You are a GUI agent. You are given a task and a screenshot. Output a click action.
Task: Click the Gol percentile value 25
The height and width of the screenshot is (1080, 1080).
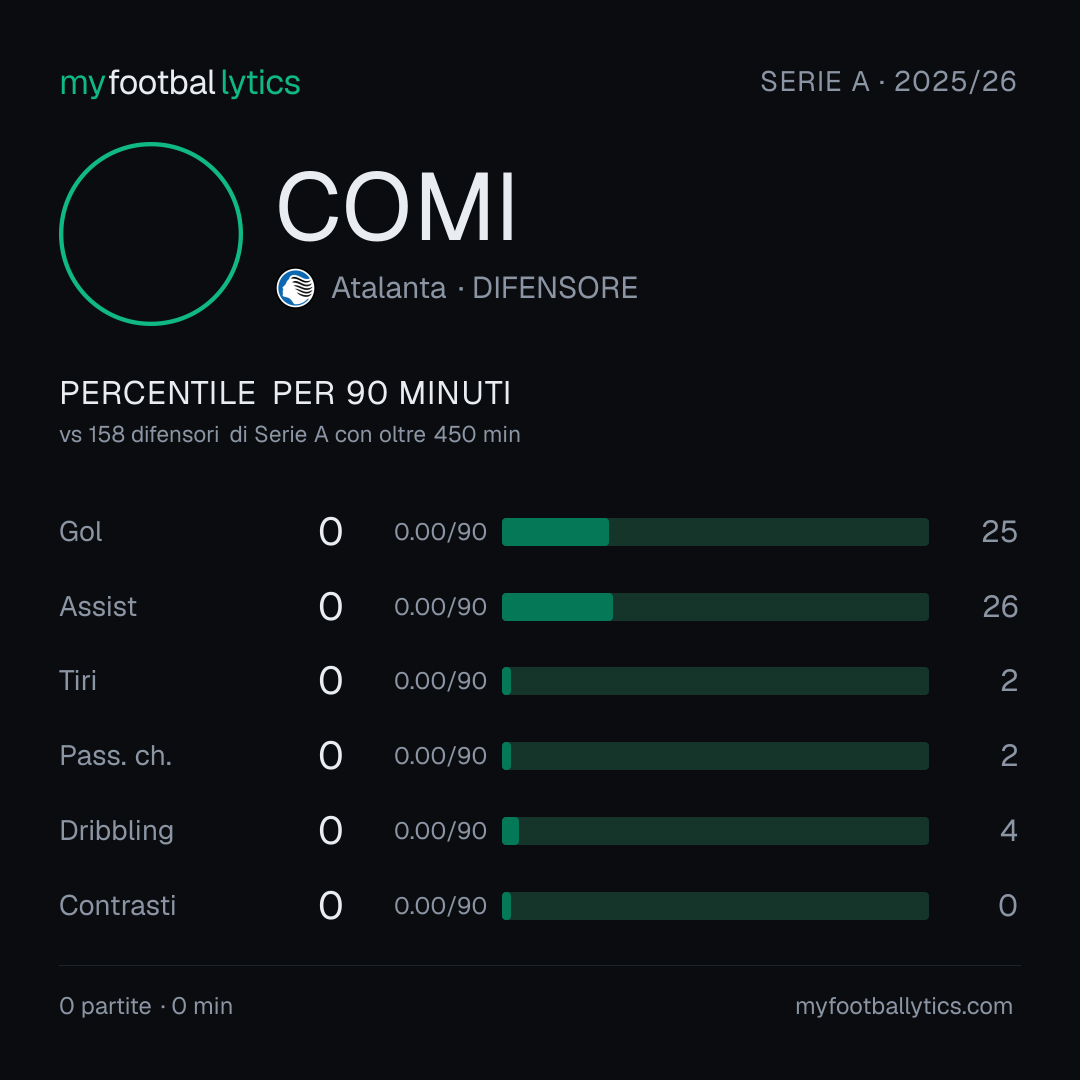(999, 532)
